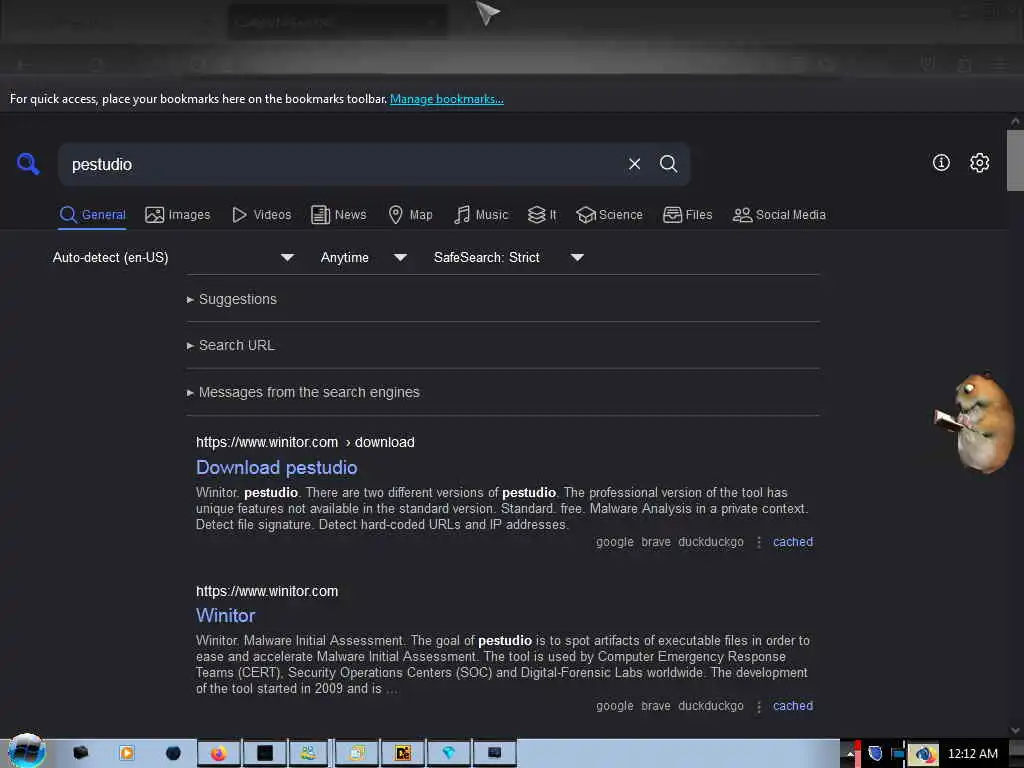Clear the pestudio search query
1024x768 pixels.
634,164
